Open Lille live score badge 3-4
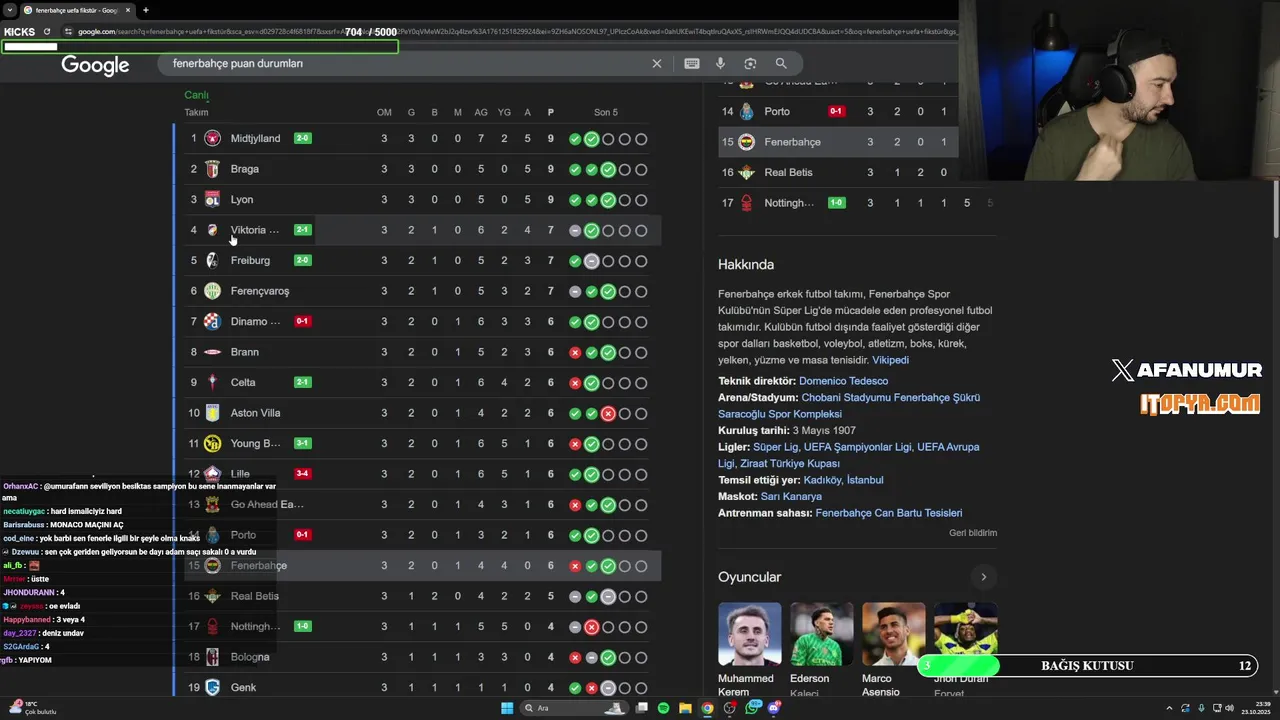This screenshot has width=1280, height=720. click(x=303, y=474)
